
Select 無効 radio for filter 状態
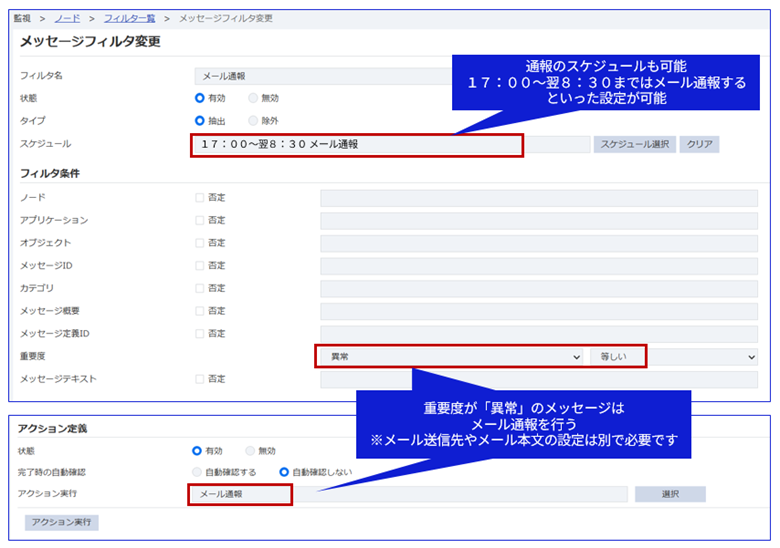pos(253,98)
